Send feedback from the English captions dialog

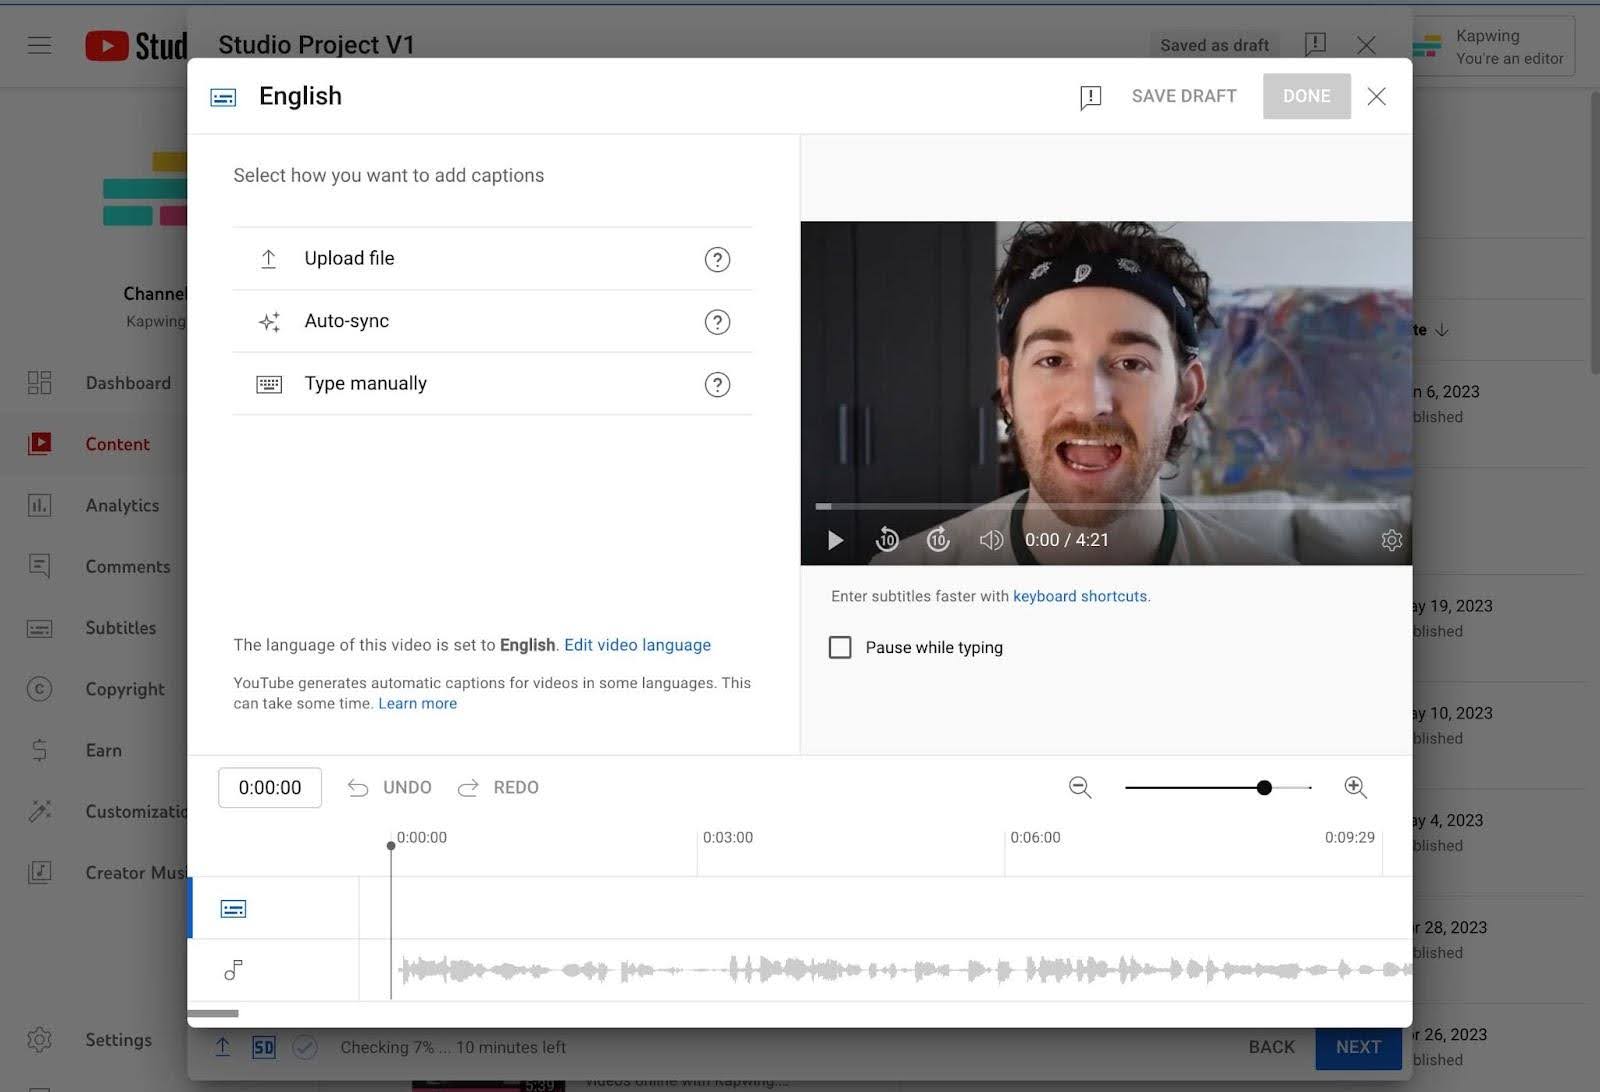pyautogui.click(x=1090, y=96)
